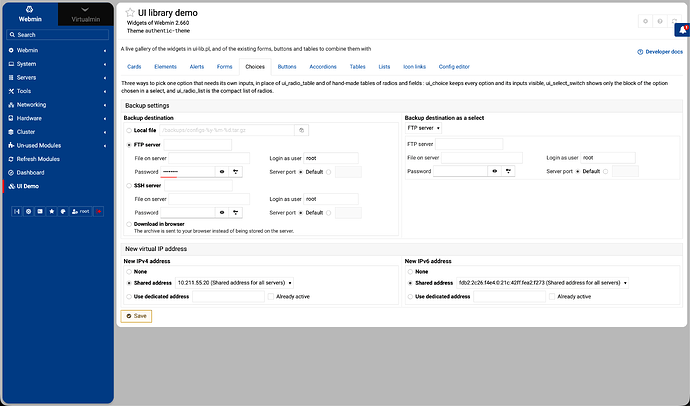Image resolution: width=690 pixels, height=406 pixels.
Task: Expand the Networking sidebar category
Action: click(58, 105)
